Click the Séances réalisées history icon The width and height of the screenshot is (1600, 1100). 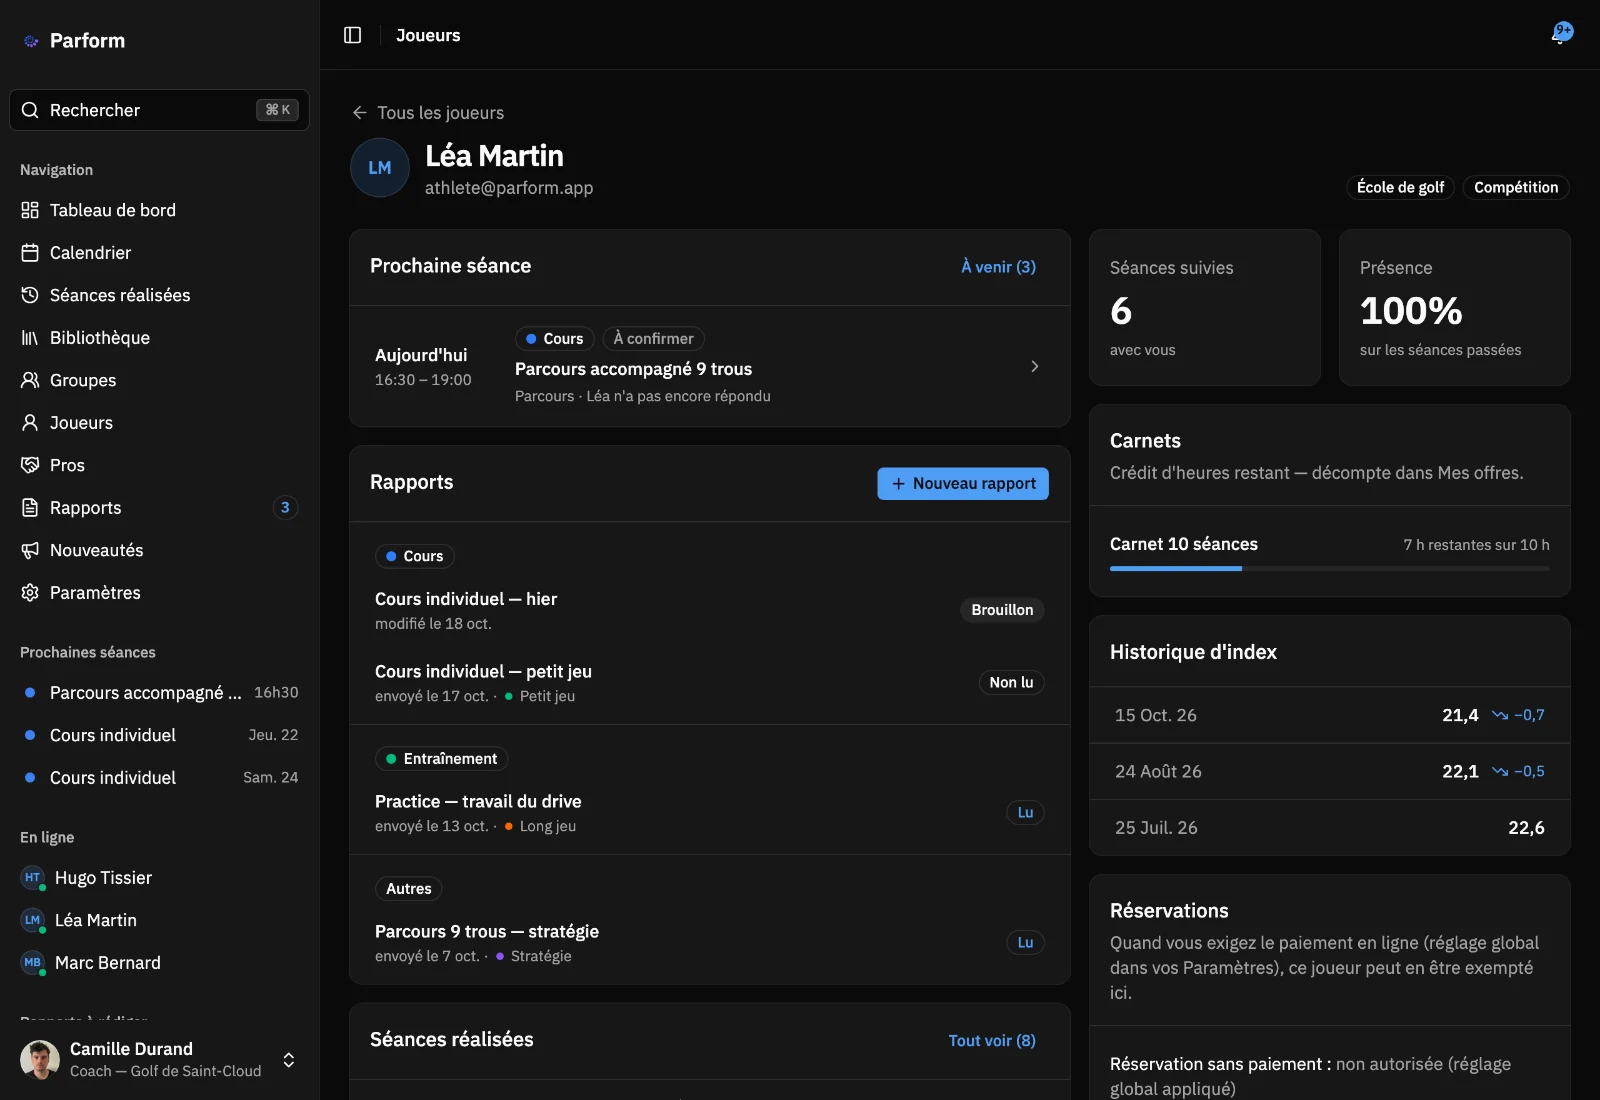click(30, 295)
